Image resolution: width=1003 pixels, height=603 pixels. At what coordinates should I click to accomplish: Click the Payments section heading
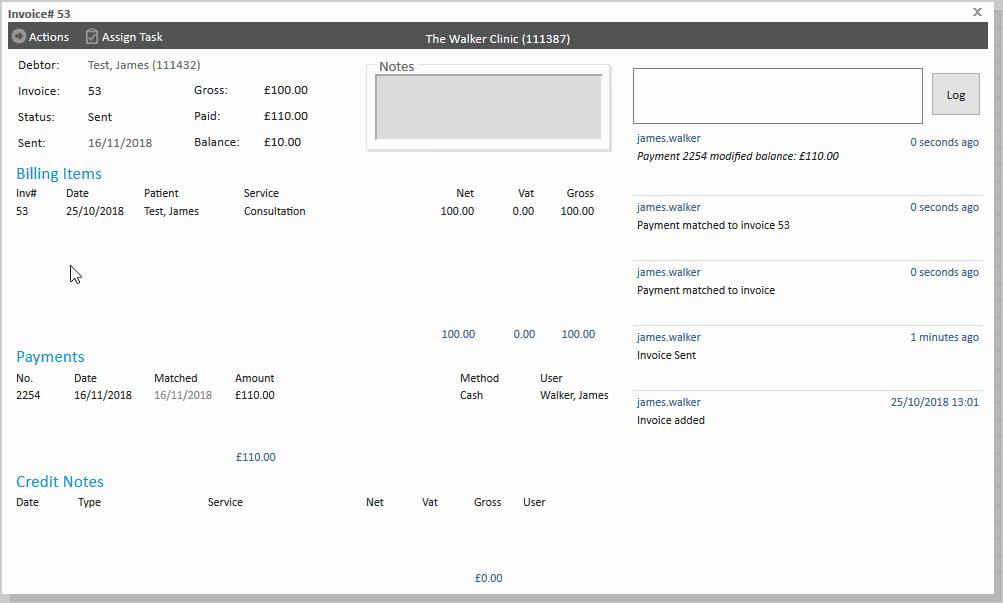(50, 357)
